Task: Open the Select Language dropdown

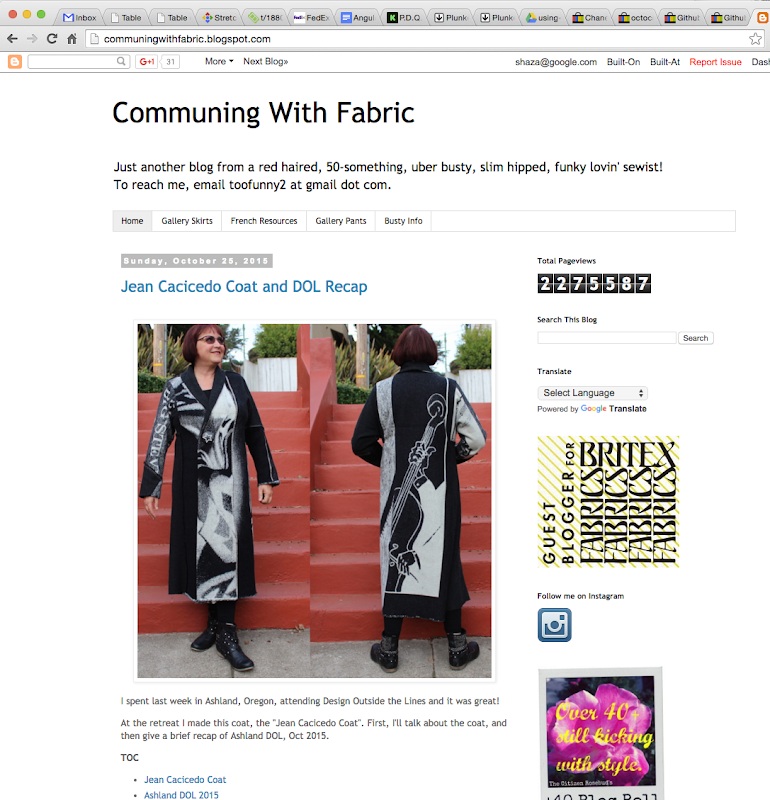Action: (592, 393)
